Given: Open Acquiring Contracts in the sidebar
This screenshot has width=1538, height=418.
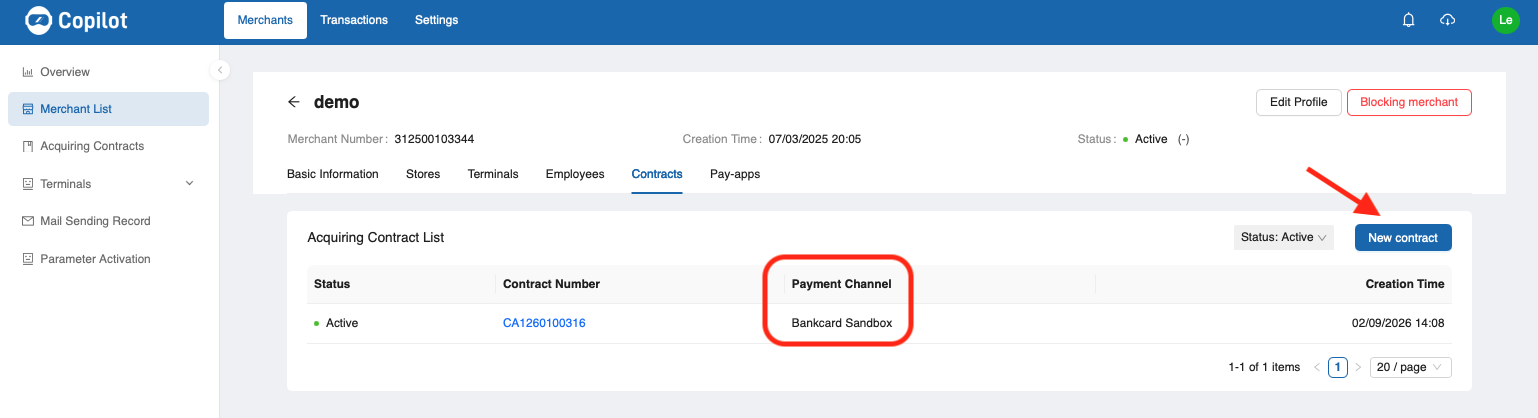Looking at the screenshot, I should [92, 146].
